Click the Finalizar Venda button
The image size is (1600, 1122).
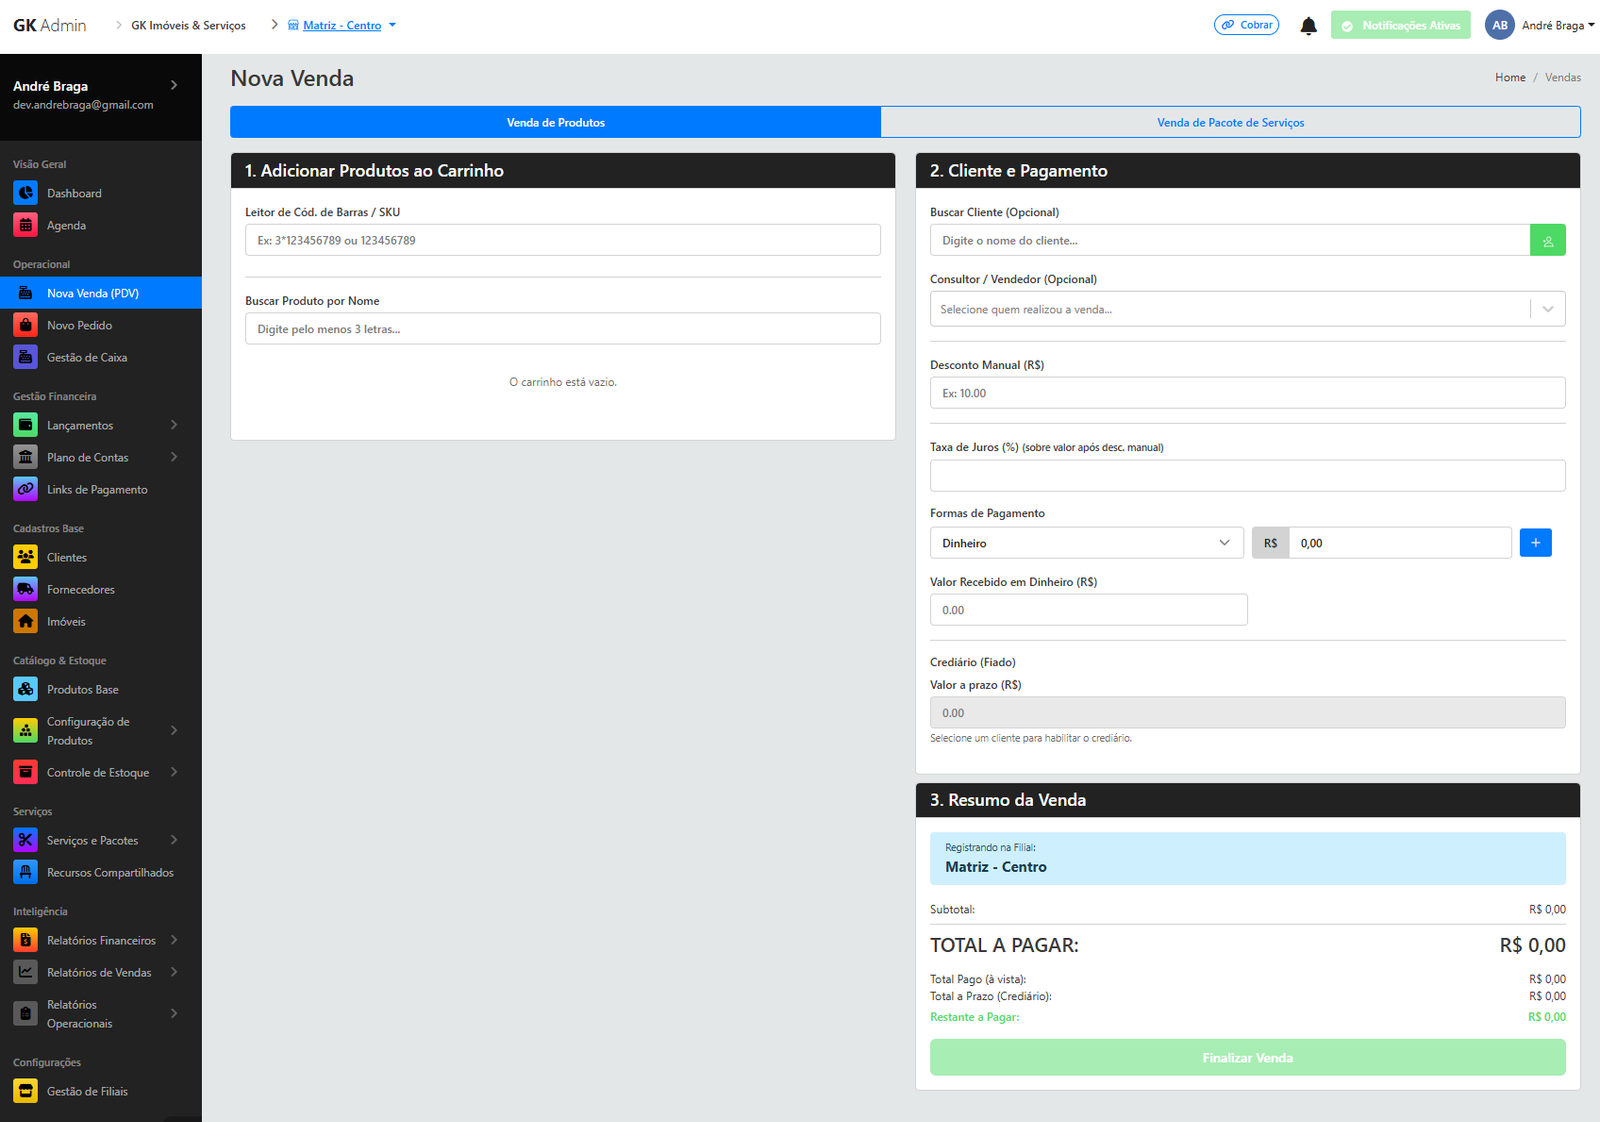tap(1247, 1057)
